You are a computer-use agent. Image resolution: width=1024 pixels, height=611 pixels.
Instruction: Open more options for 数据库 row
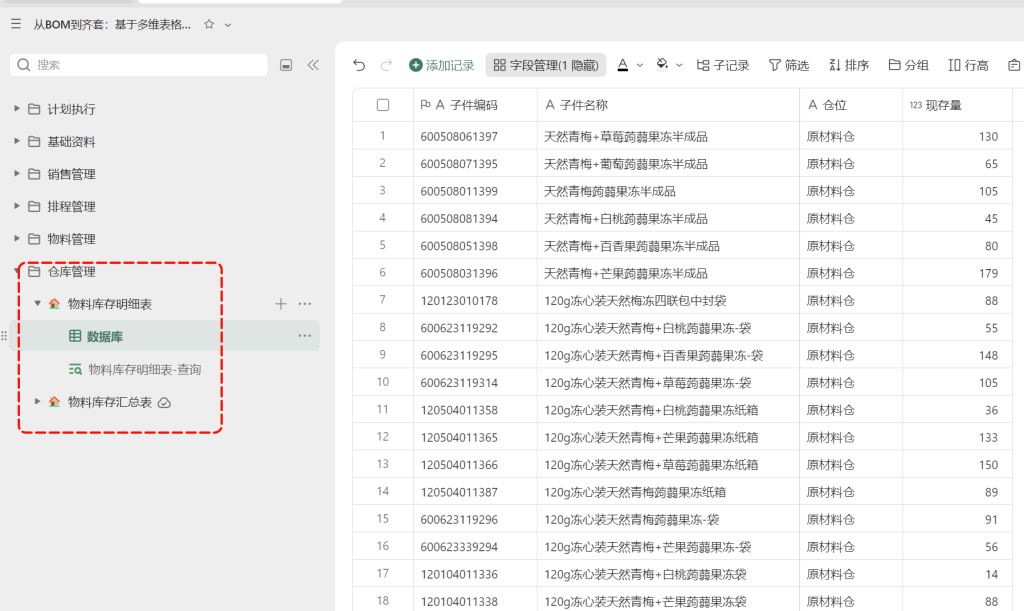[305, 336]
